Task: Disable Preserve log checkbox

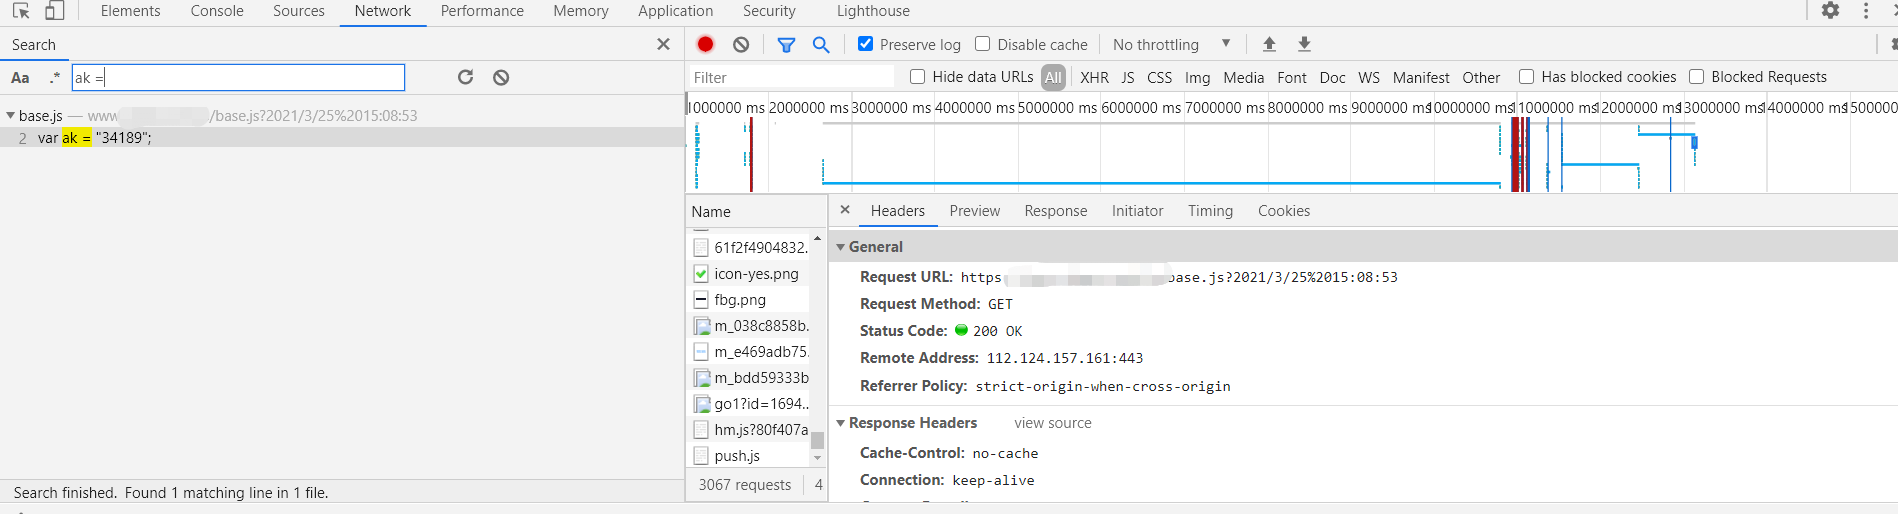Action: (x=866, y=44)
